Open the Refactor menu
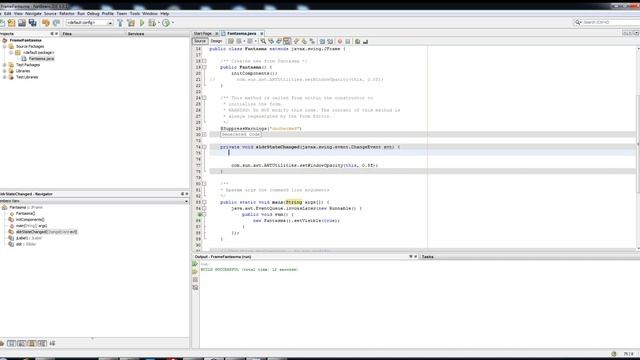This screenshot has height=360, width=640. click(67, 14)
